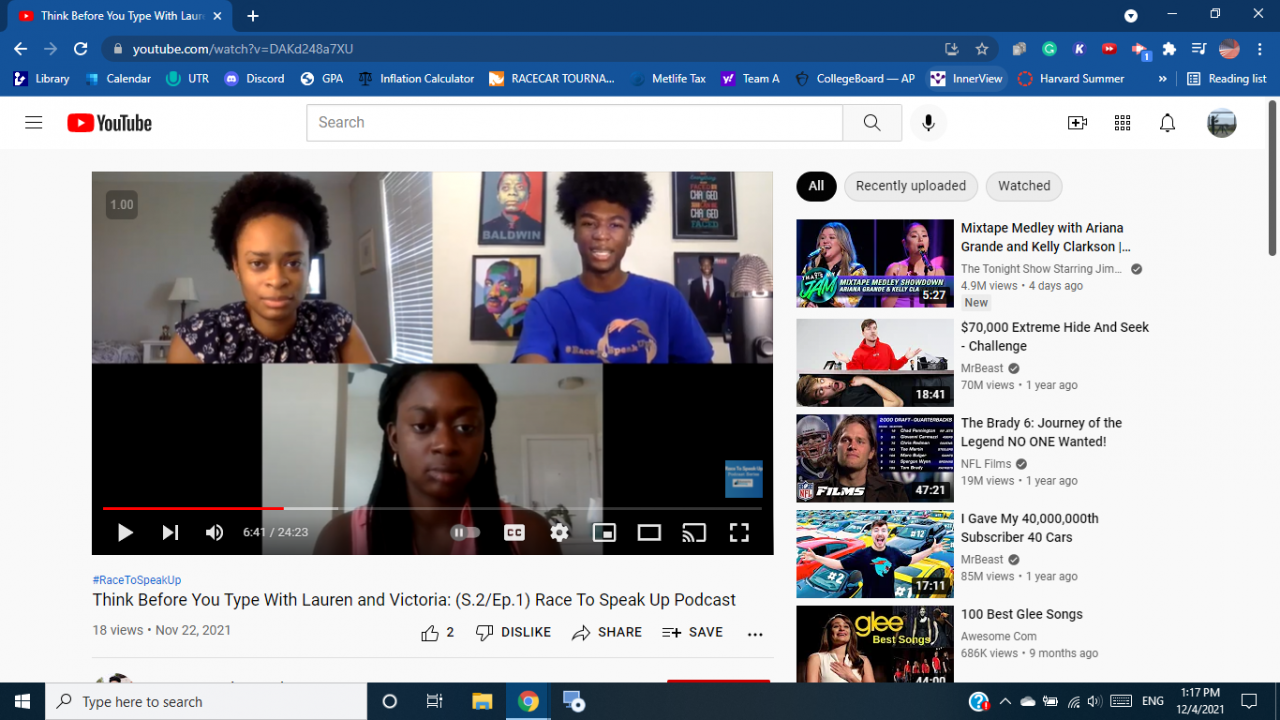Viewport: 1280px width, 720px height.
Task: Open the InnerView bookmark
Action: pos(966,79)
